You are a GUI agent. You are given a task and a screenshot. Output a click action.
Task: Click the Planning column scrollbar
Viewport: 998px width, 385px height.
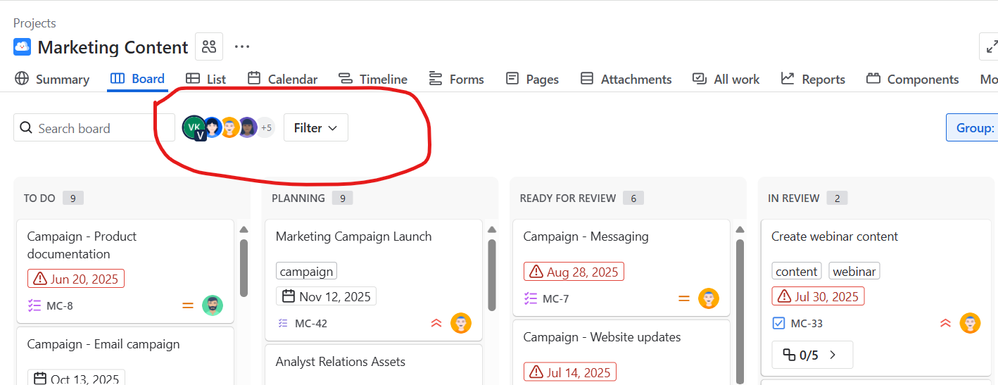point(492,275)
